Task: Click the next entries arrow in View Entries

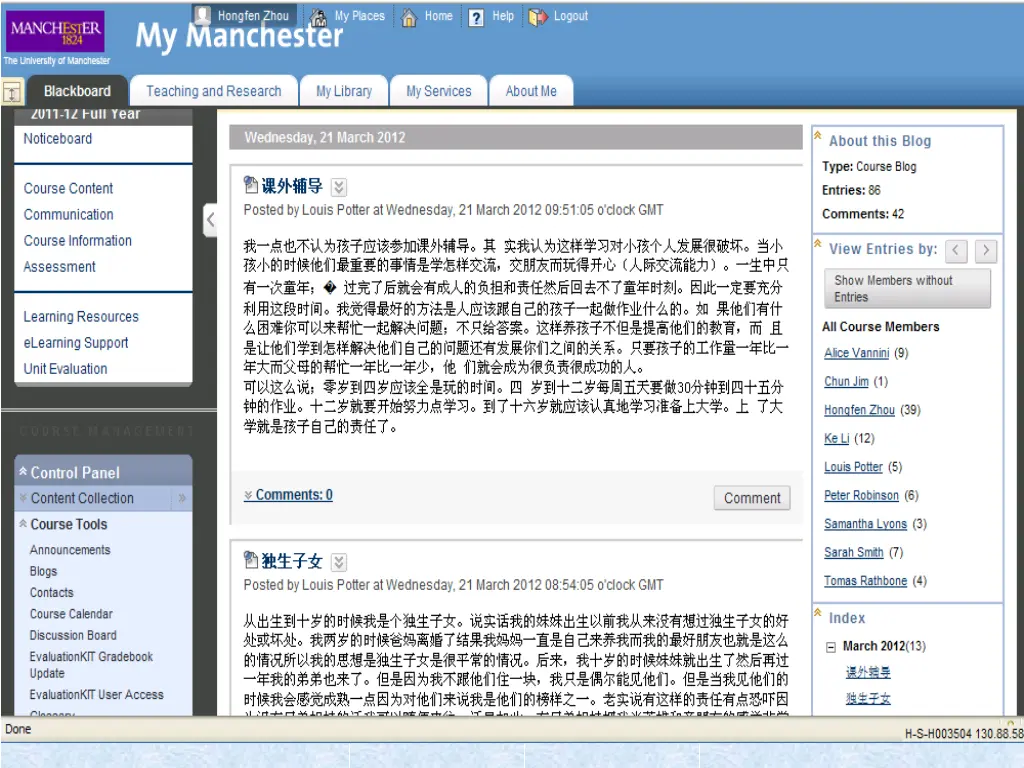Action: [x=987, y=250]
